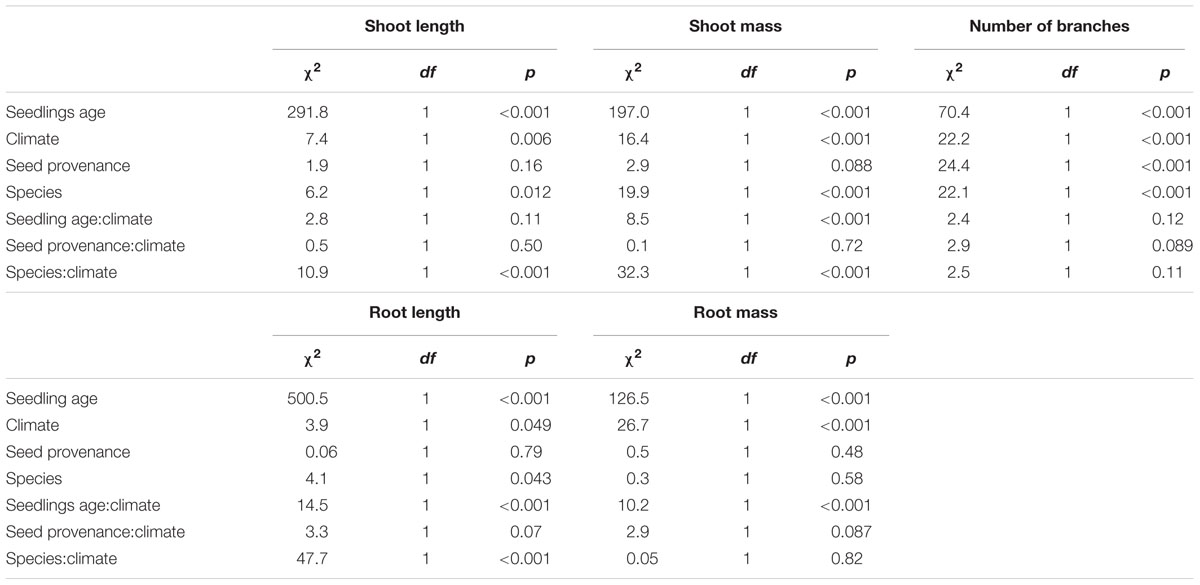Select the p-value 0.79 cell
The height and width of the screenshot is (585, 1200).
pyautogui.click(x=536, y=452)
